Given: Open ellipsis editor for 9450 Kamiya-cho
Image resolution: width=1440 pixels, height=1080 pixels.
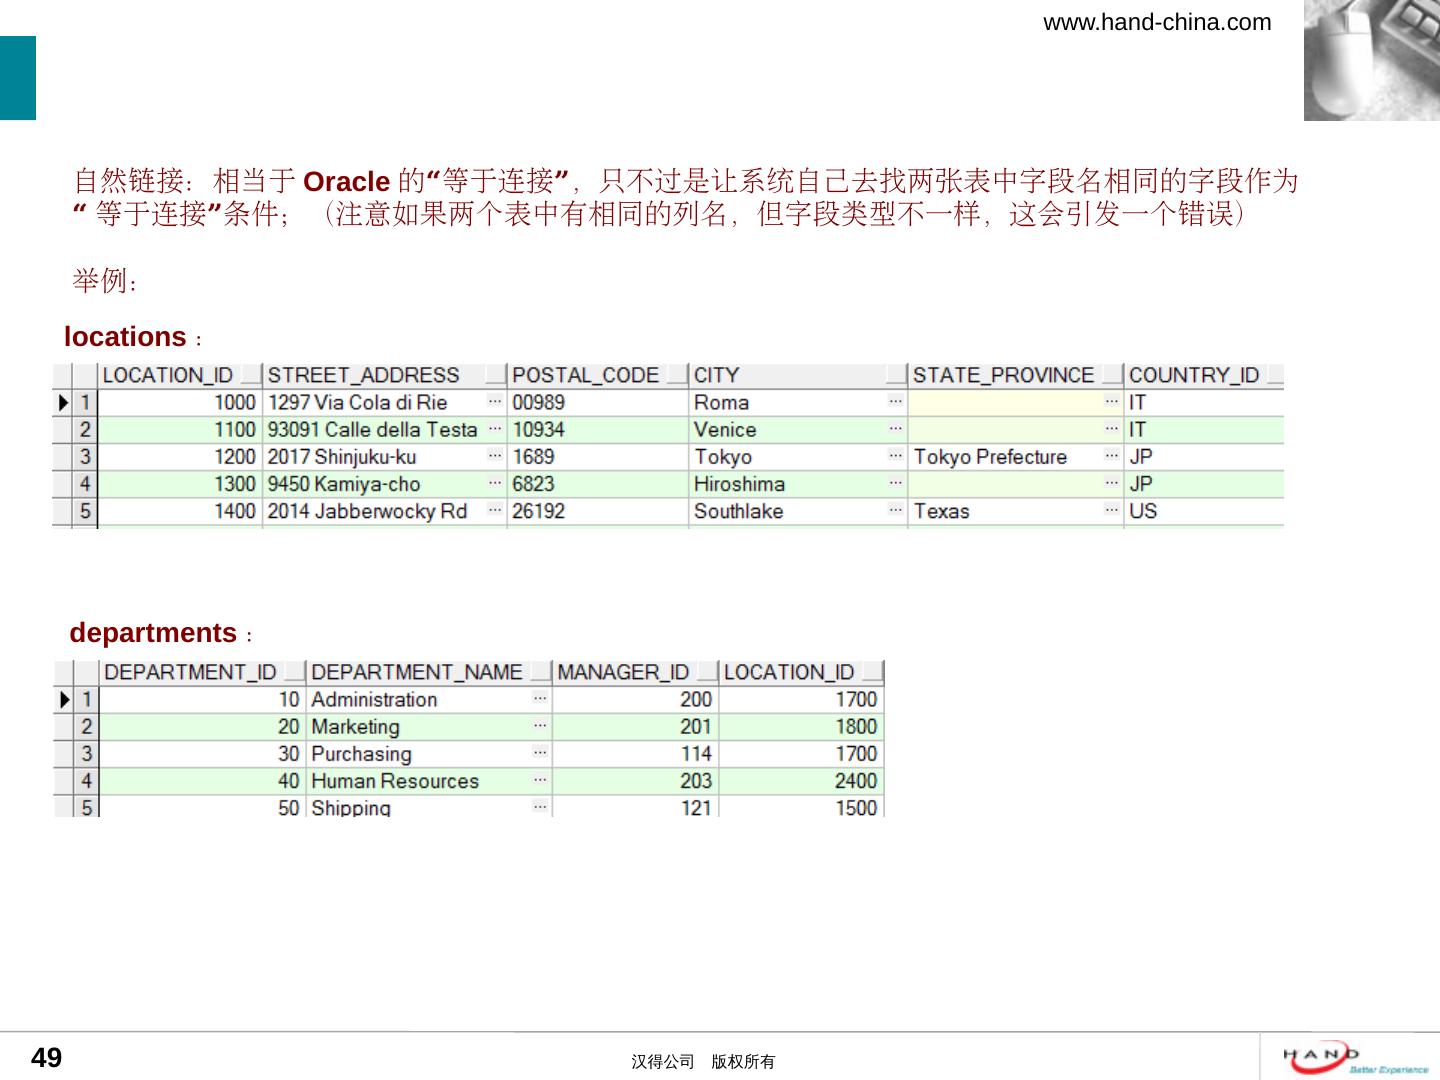Looking at the screenshot, I should [495, 483].
